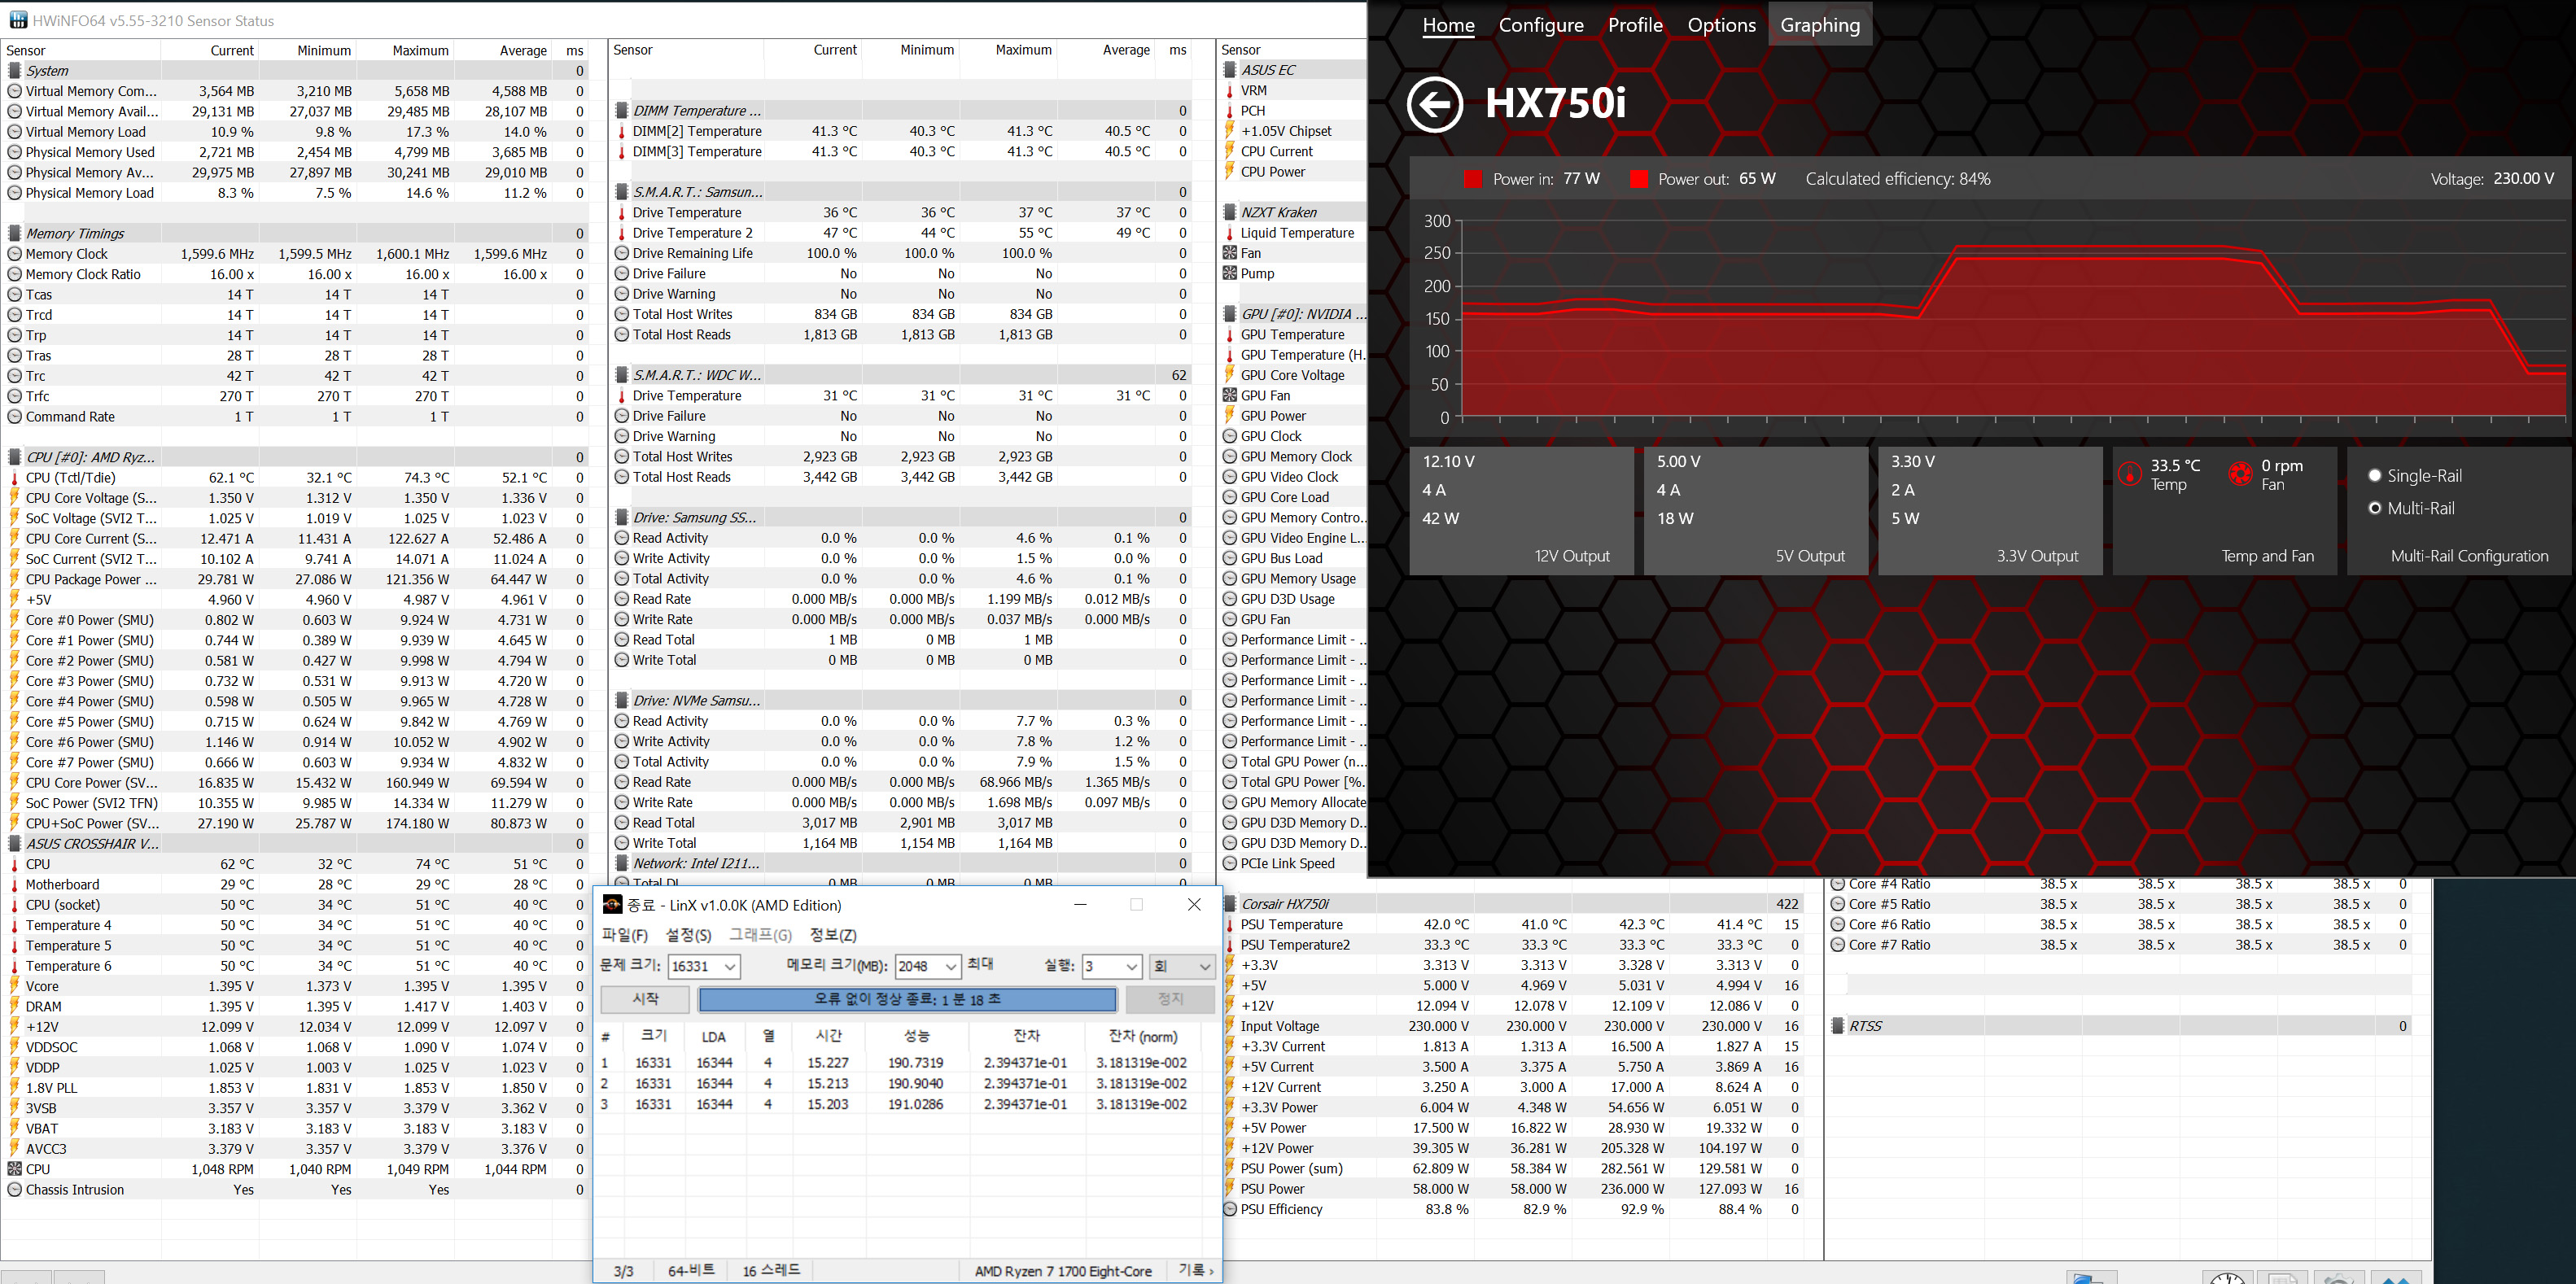Open the run count 3 dropdown
The width and height of the screenshot is (2576, 1284).
coord(1131,967)
